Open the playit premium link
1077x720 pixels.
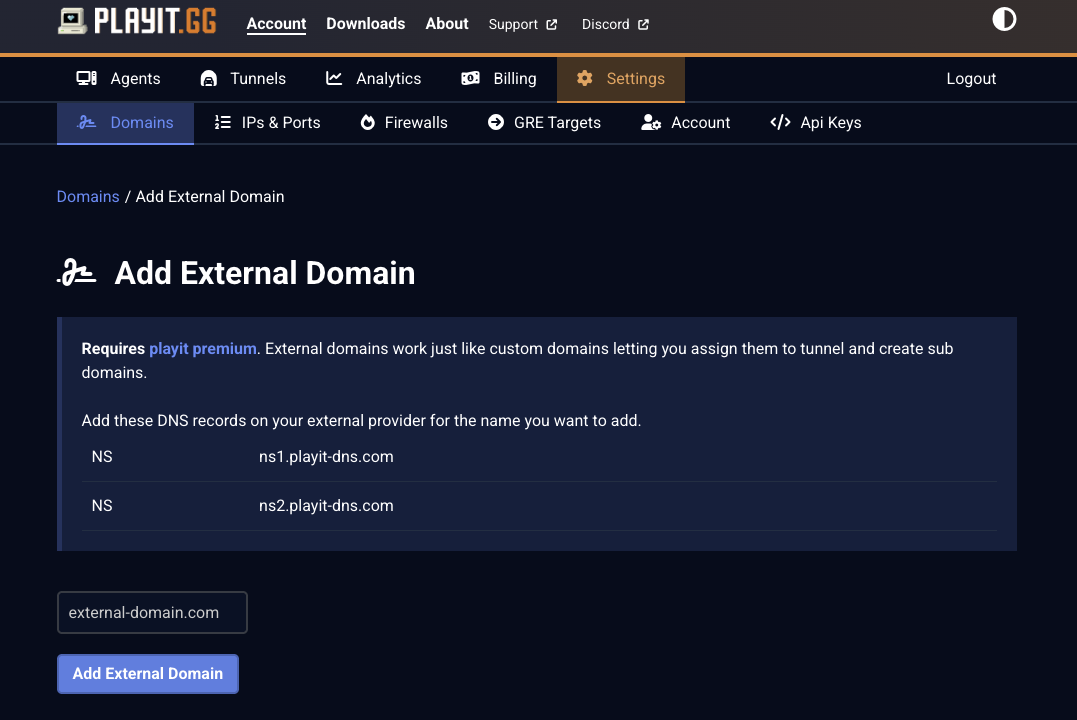point(203,348)
